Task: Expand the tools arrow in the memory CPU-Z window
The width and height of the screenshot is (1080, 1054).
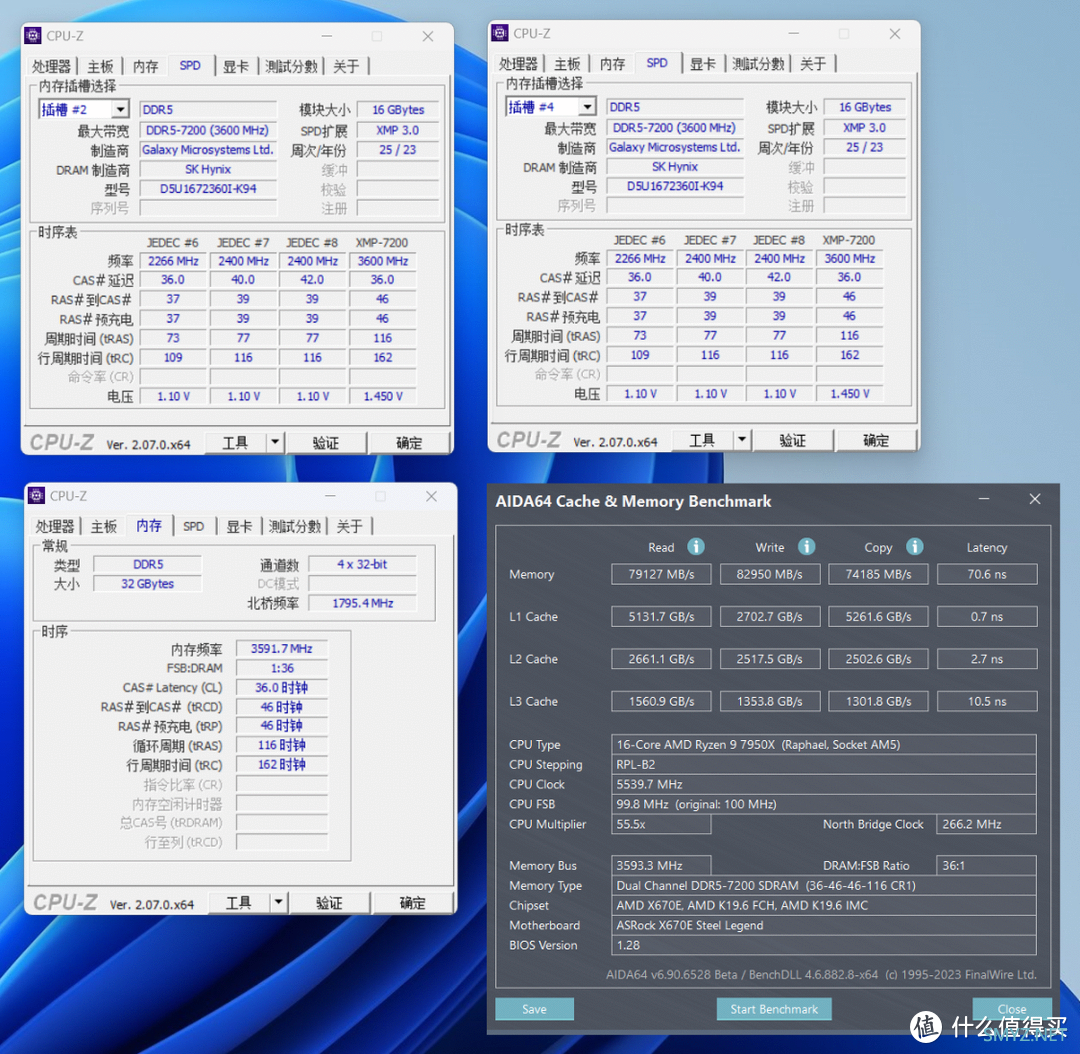Action: click(x=278, y=902)
